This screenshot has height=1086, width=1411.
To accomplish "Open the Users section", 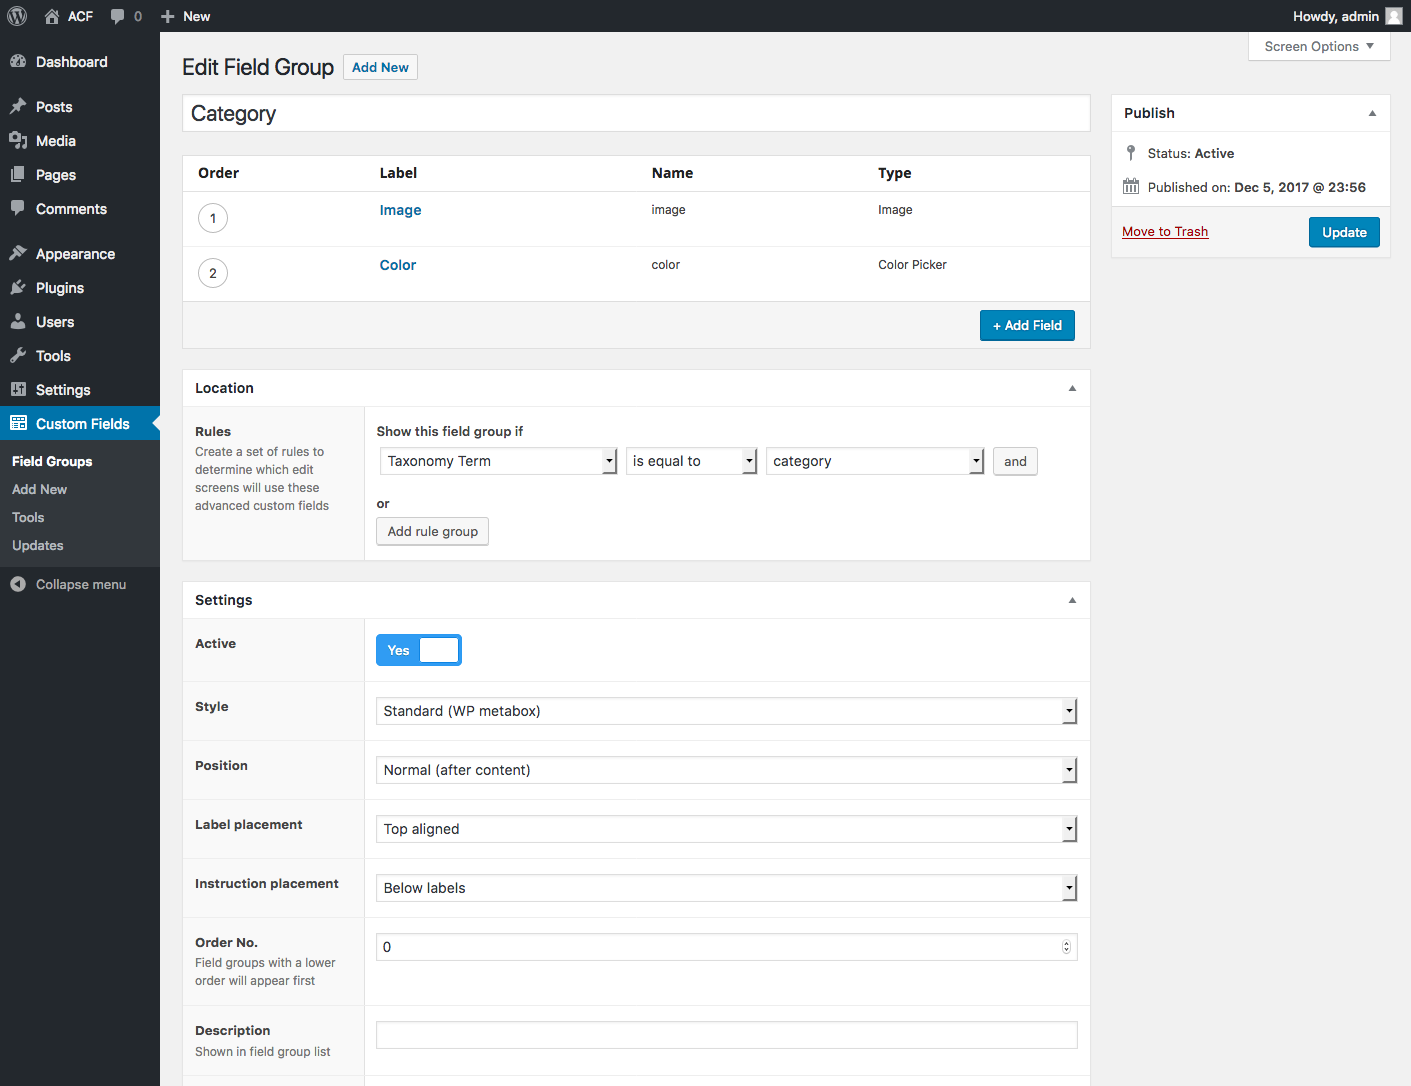I will click(55, 321).
